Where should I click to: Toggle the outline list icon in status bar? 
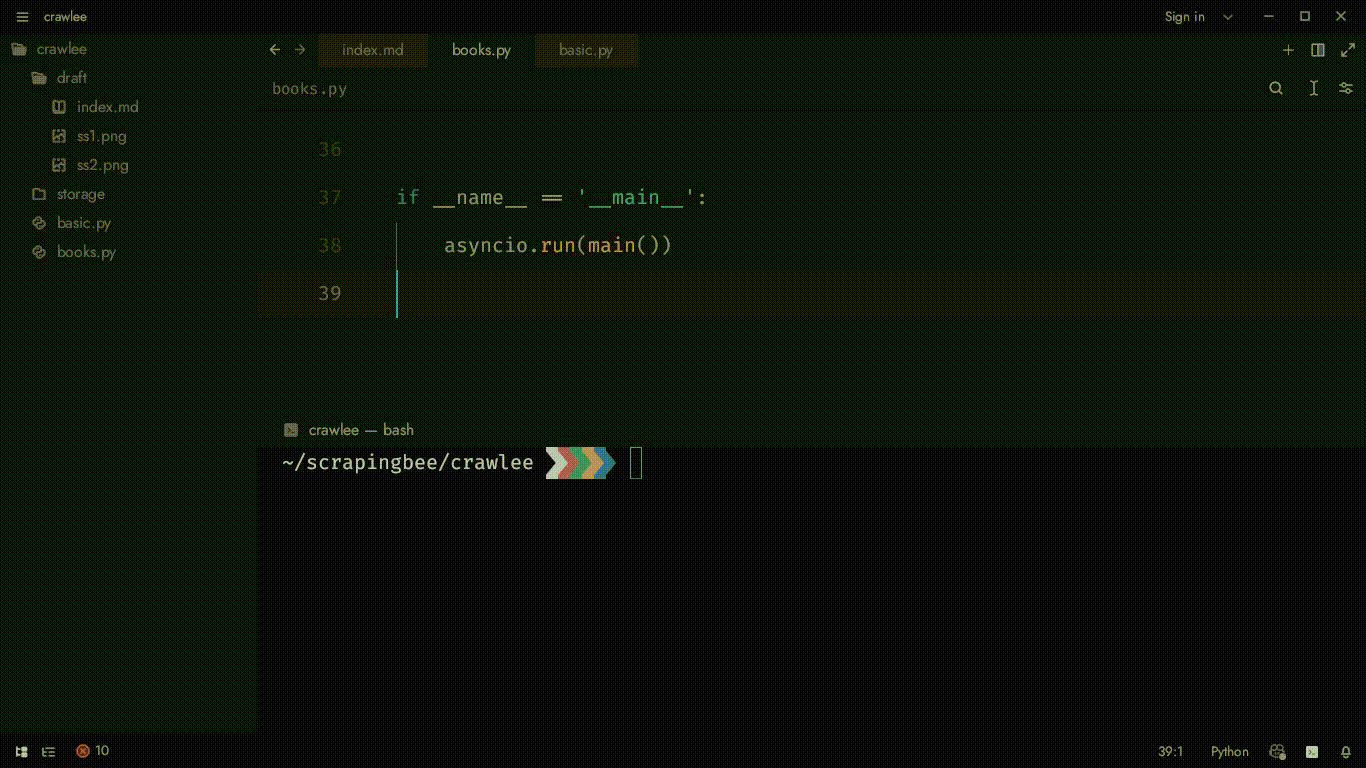coord(48,752)
